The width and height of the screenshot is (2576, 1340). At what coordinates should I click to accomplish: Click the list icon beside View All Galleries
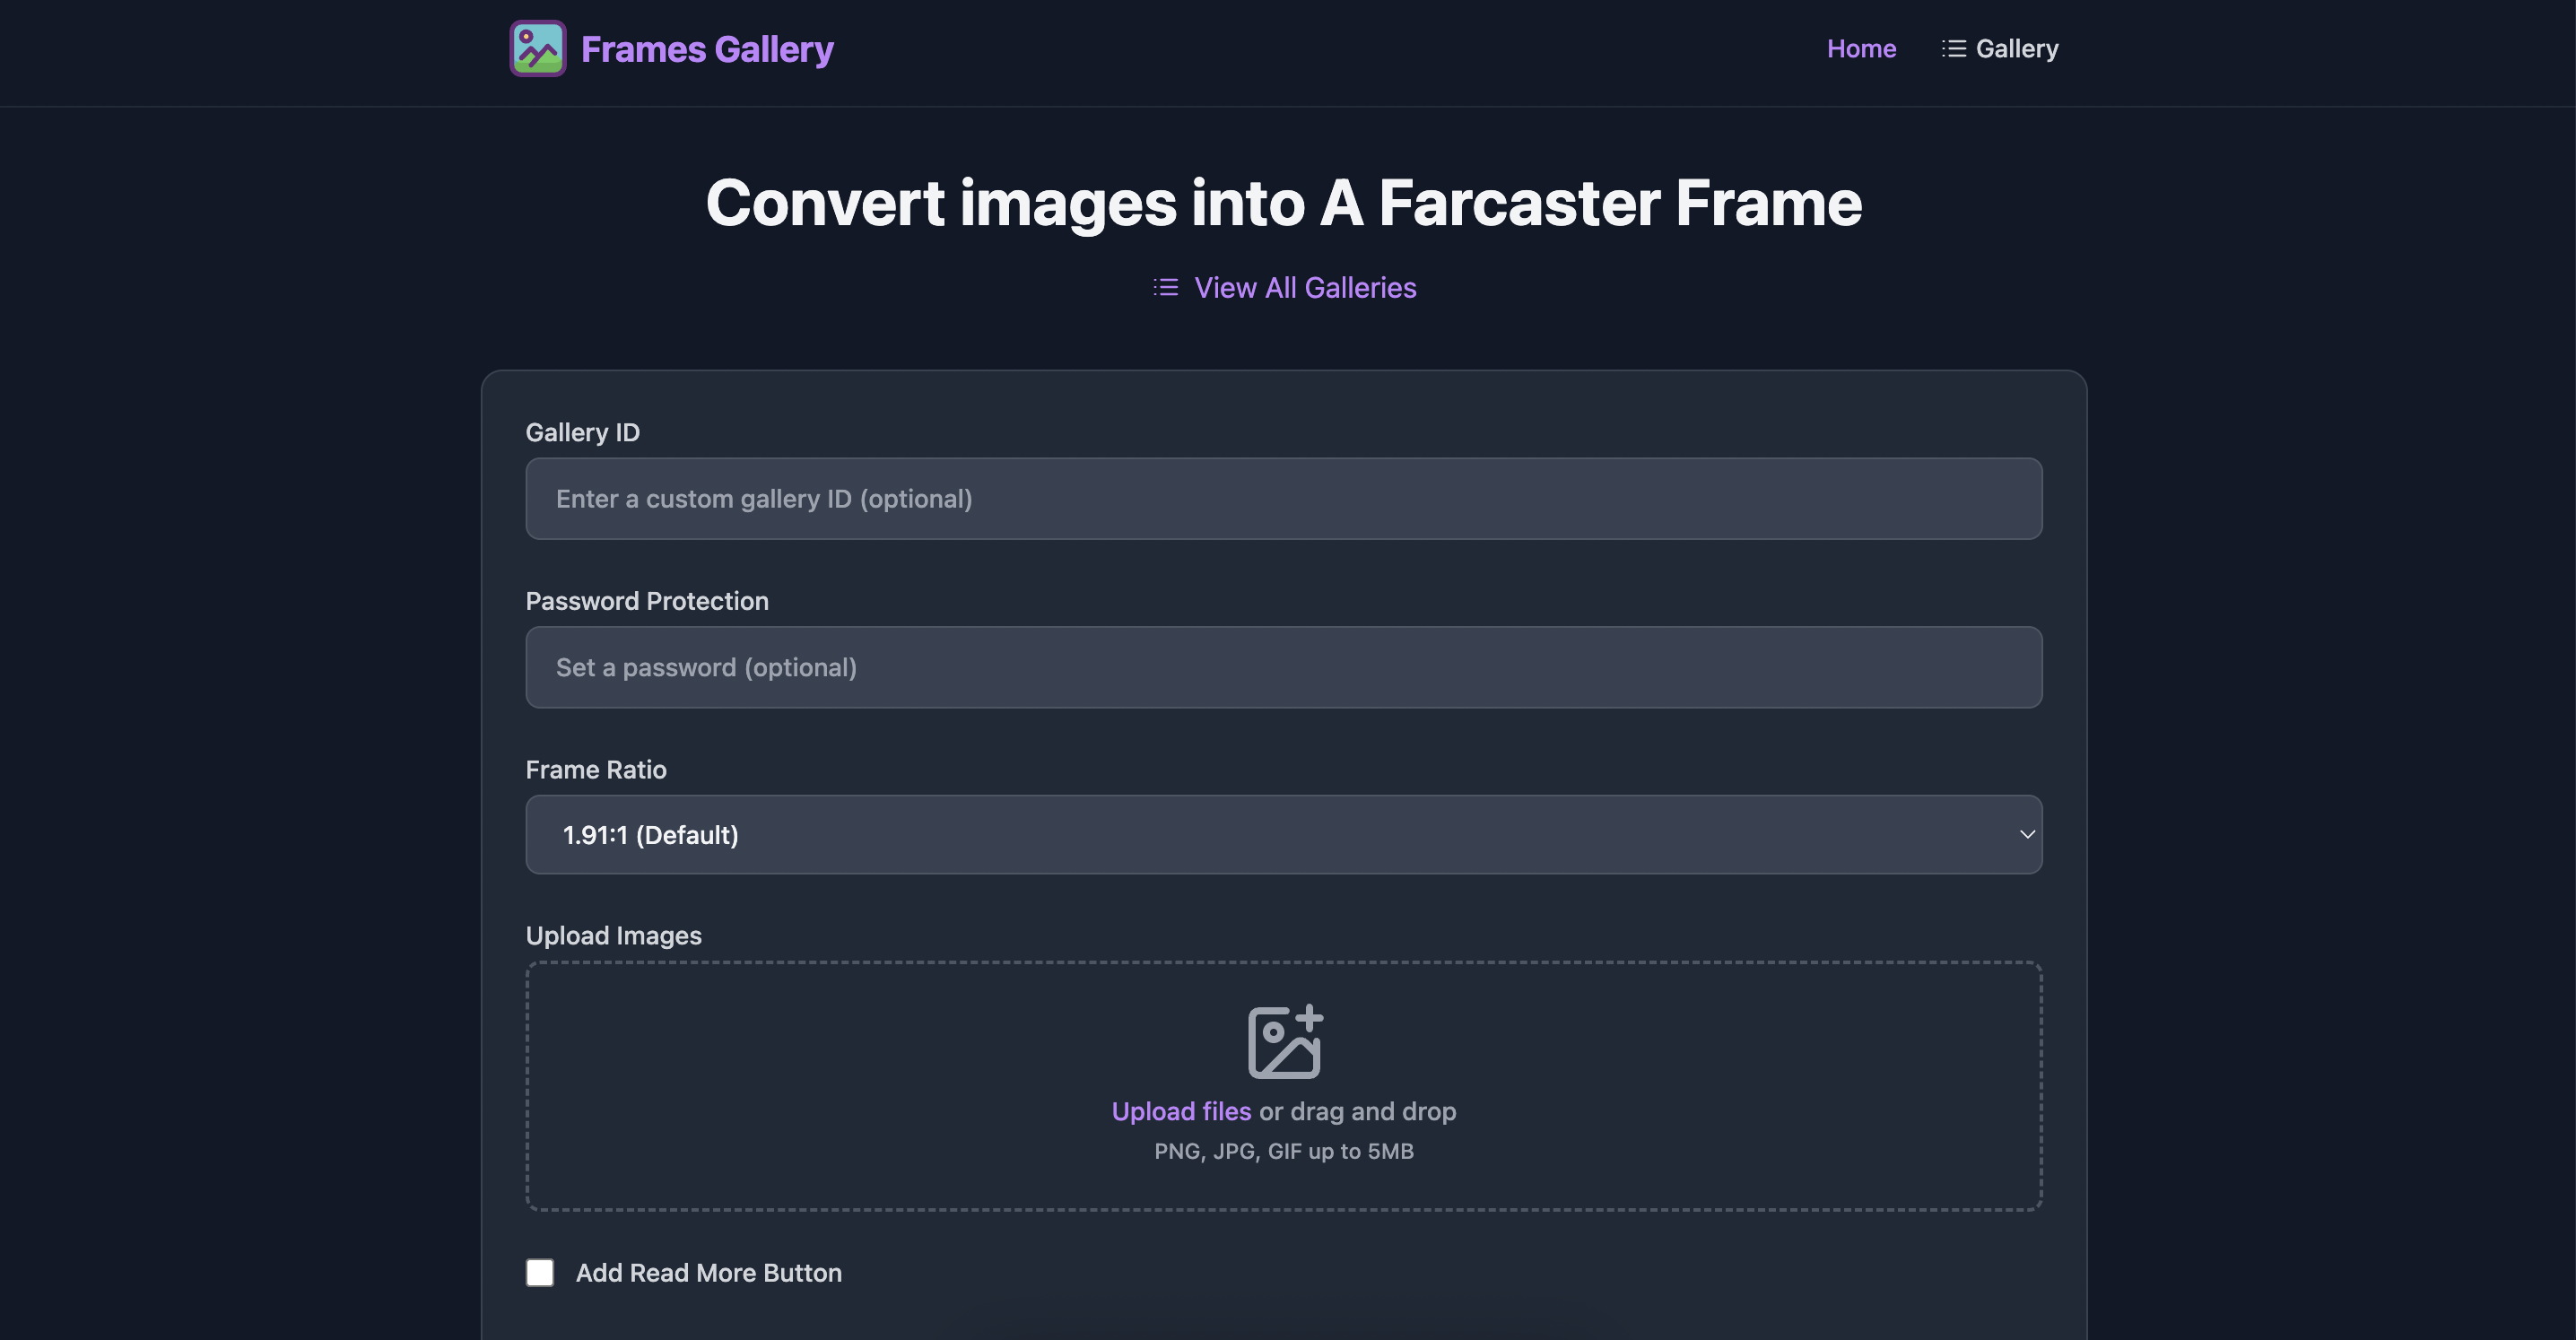[1165, 288]
